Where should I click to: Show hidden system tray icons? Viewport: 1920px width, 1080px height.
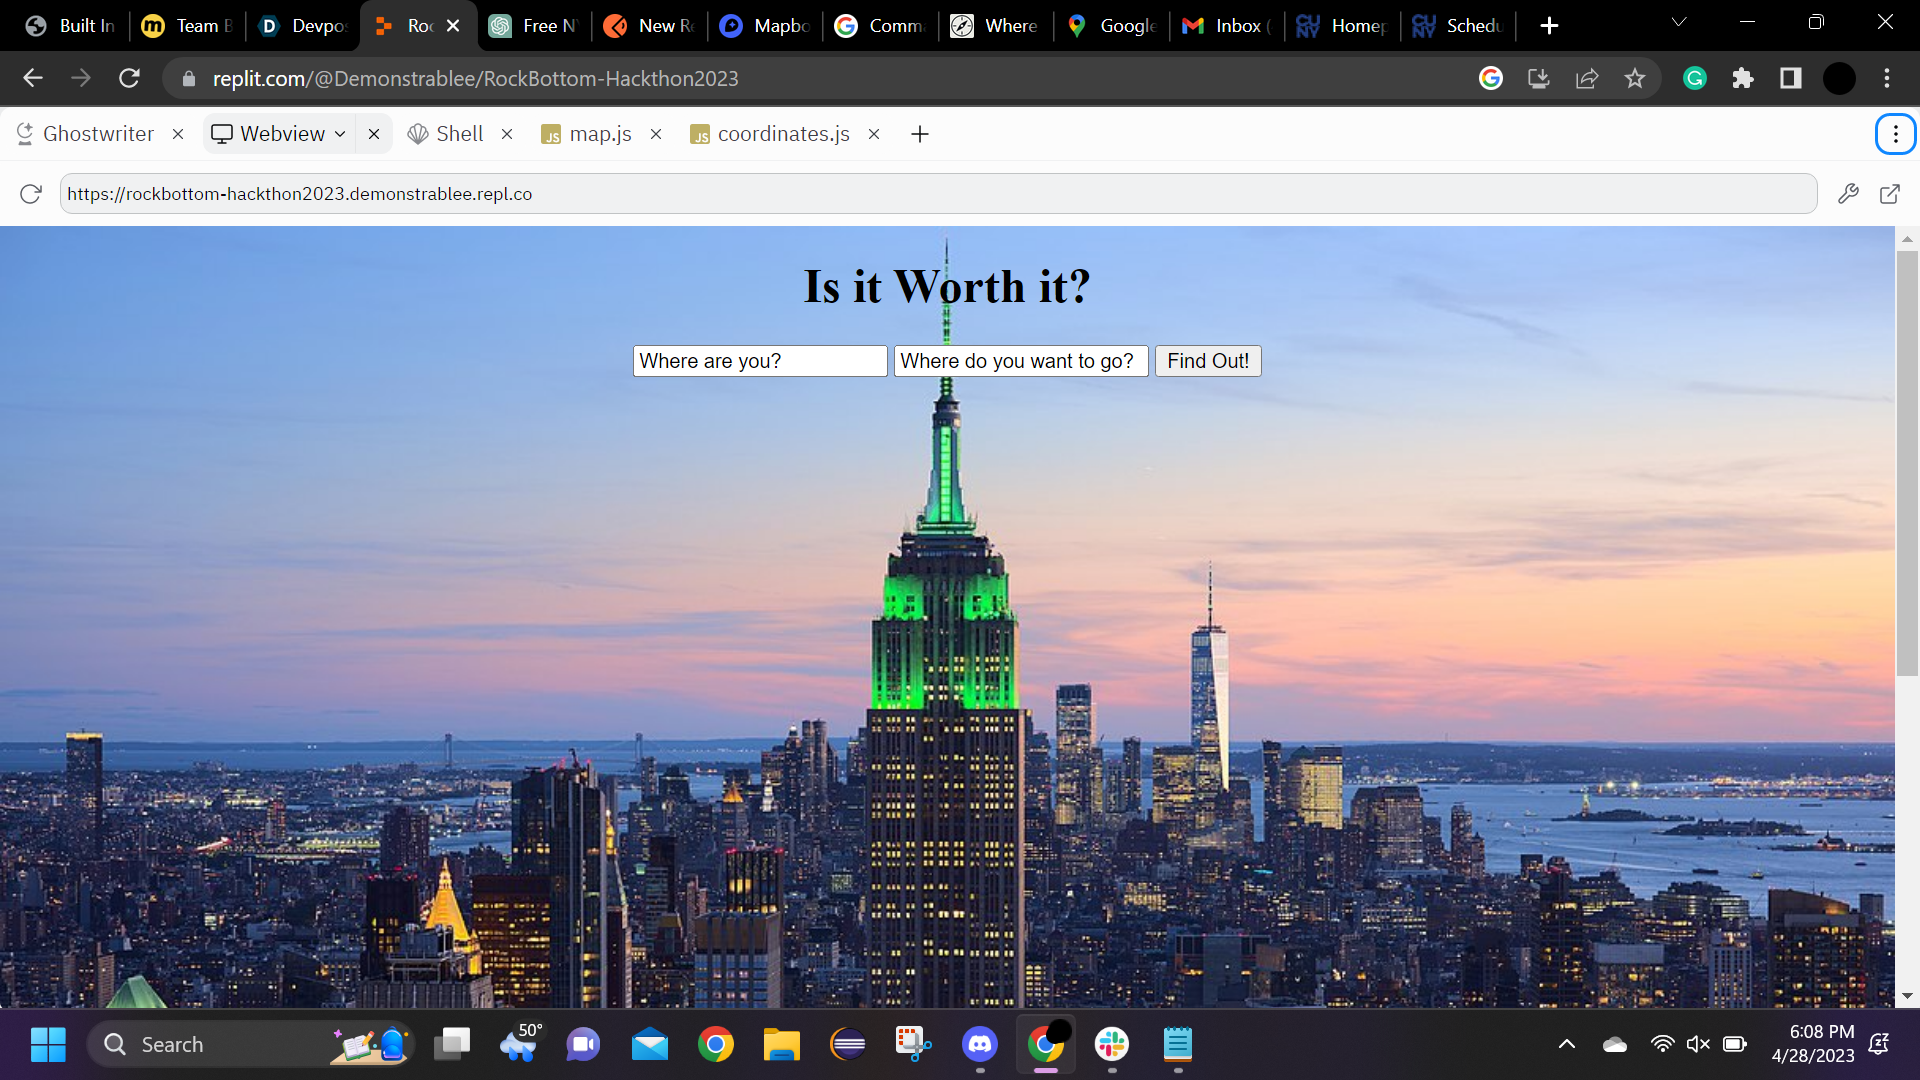1567,1044
